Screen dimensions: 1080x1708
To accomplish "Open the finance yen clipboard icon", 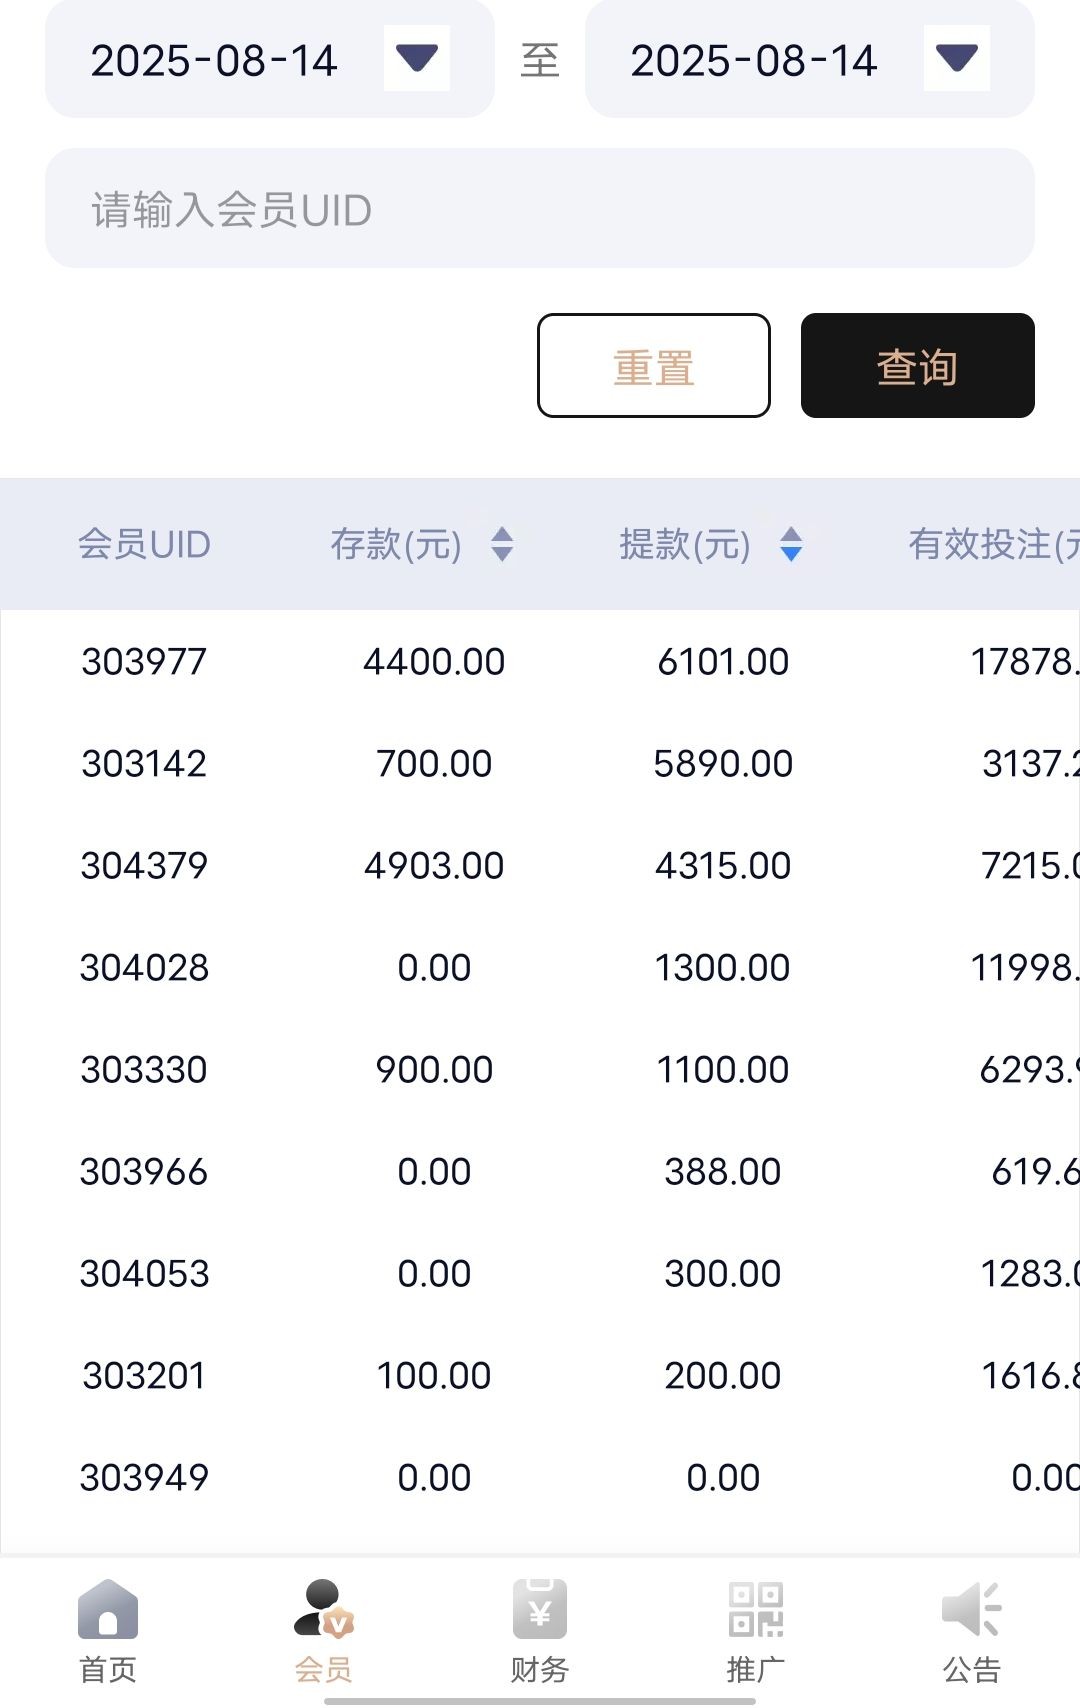I will coord(540,1609).
